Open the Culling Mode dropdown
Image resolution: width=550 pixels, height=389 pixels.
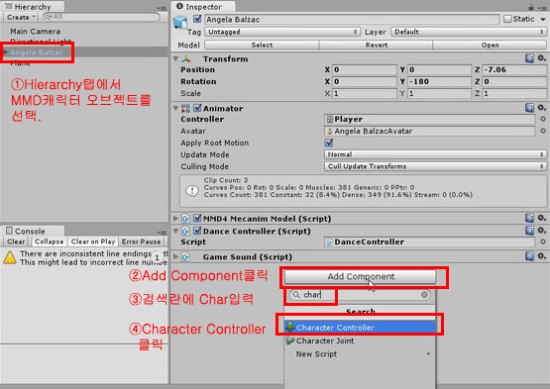tap(435, 166)
